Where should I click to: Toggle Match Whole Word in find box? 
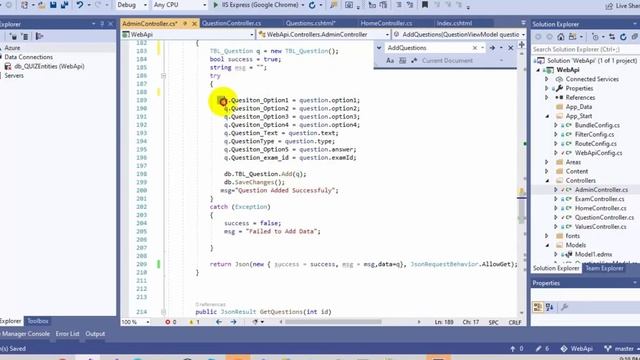click(x=402, y=60)
